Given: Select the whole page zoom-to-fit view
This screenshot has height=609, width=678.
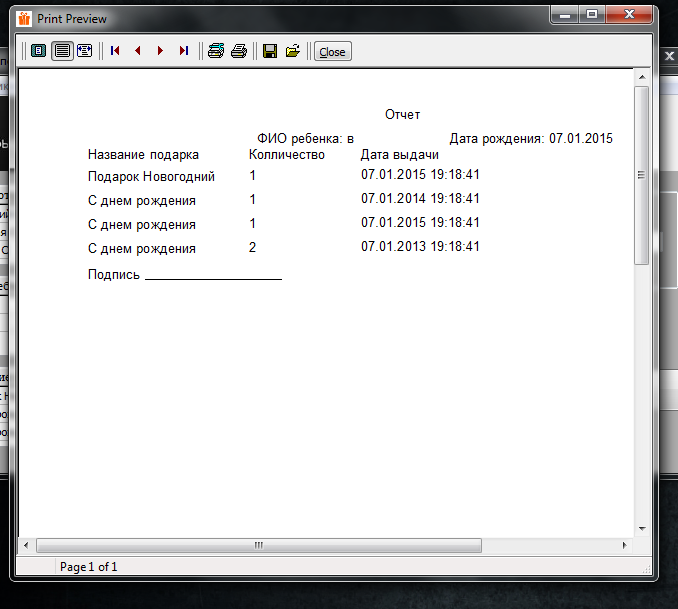Looking at the screenshot, I should 38,51.
